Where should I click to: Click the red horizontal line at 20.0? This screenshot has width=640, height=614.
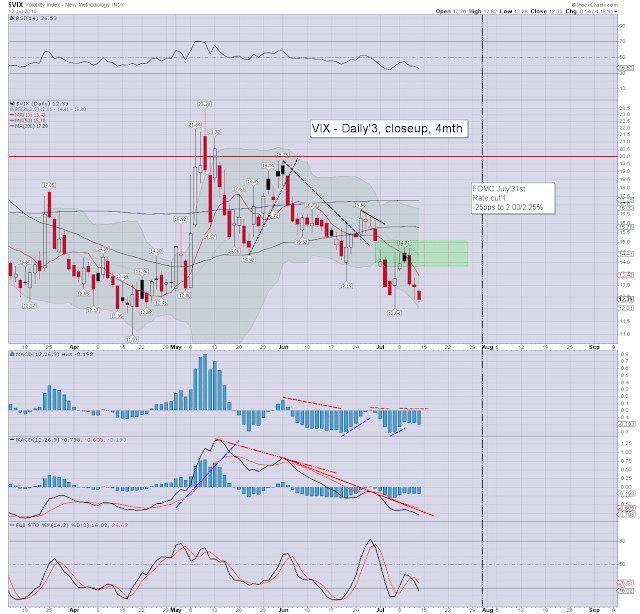click(x=313, y=156)
